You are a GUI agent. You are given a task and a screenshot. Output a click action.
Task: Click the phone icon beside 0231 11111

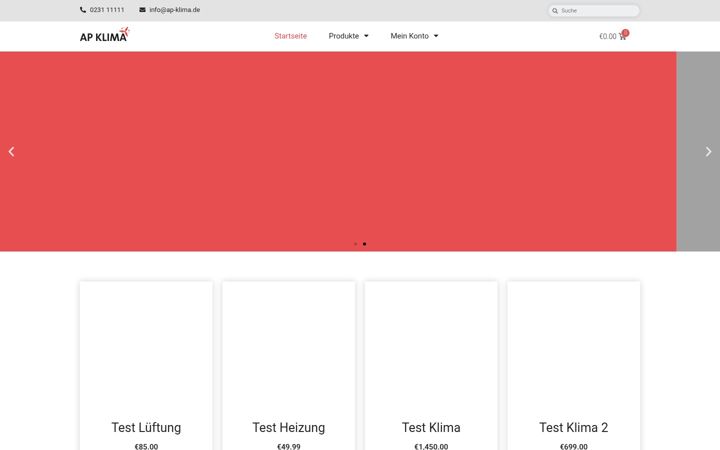pyautogui.click(x=83, y=10)
